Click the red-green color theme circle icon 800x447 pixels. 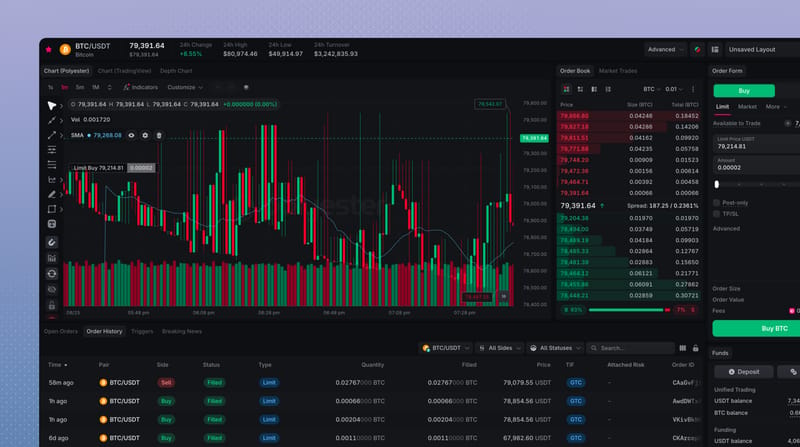(697, 49)
